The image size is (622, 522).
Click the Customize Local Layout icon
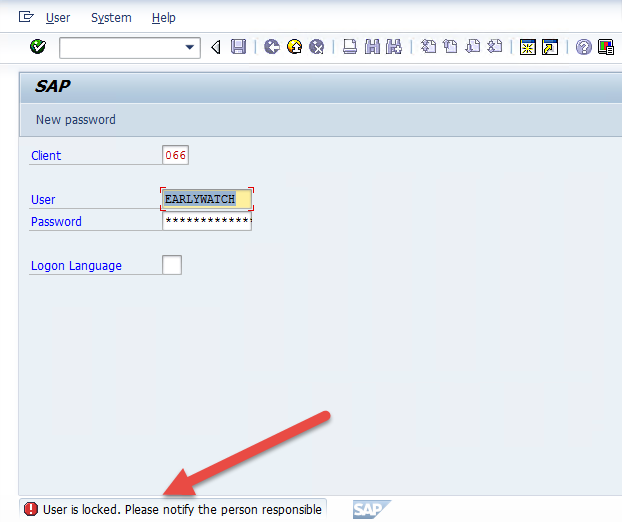click(x=606, y=47)
